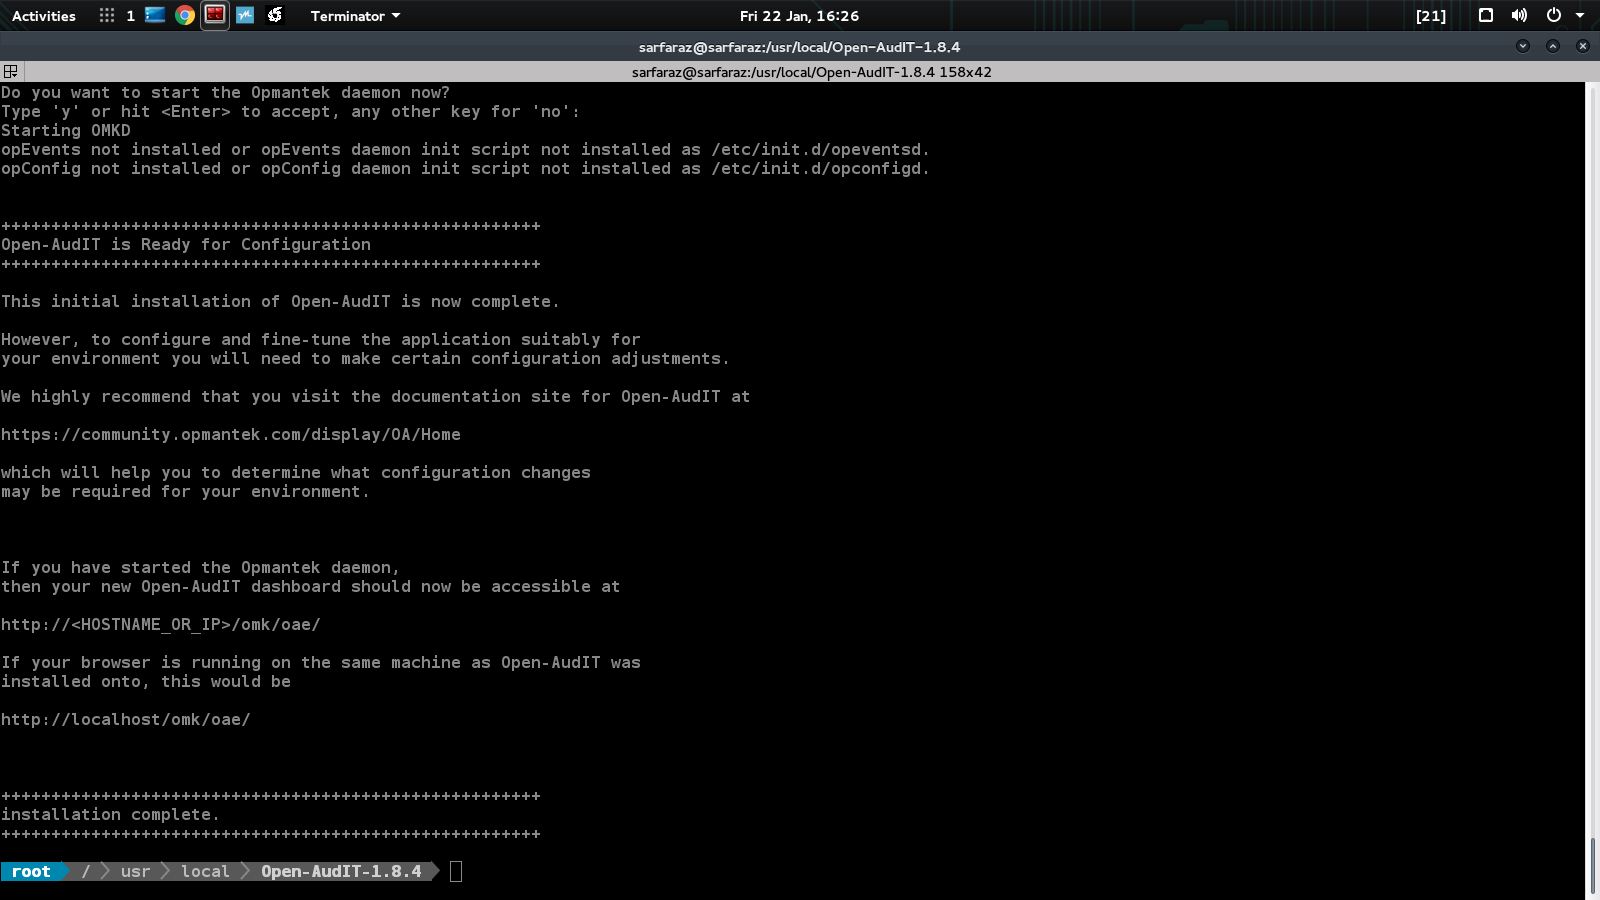Screen dimensions: 1600x900
Task: Select the red Terminator icon in top bar
Action: 215,15
